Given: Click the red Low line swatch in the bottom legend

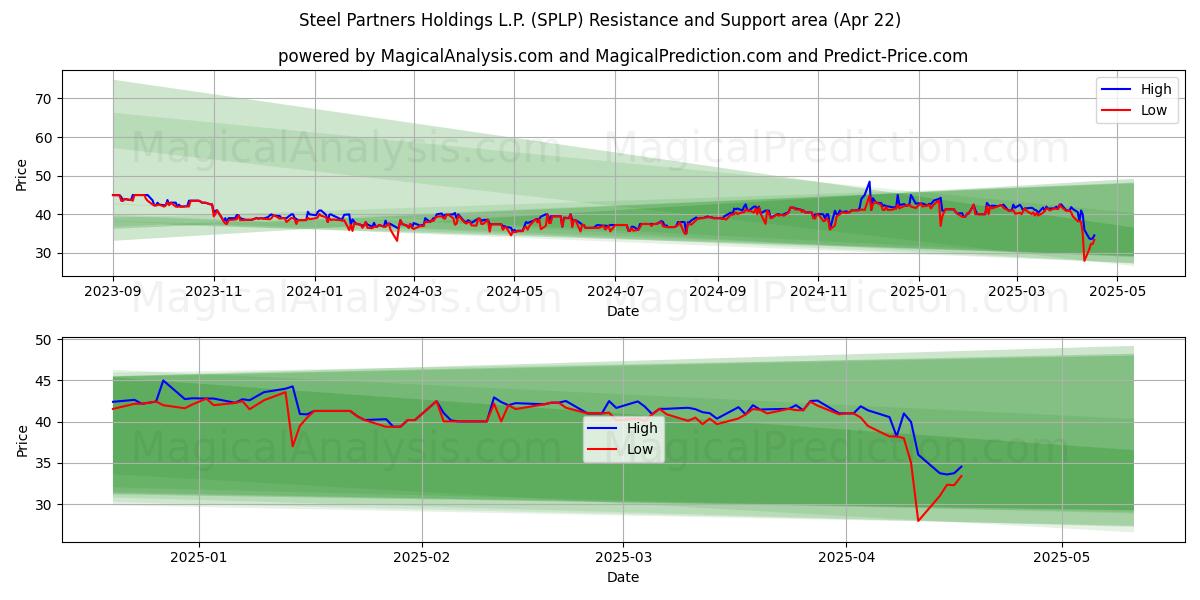Looking at the screenshot, I should [603, 449].
